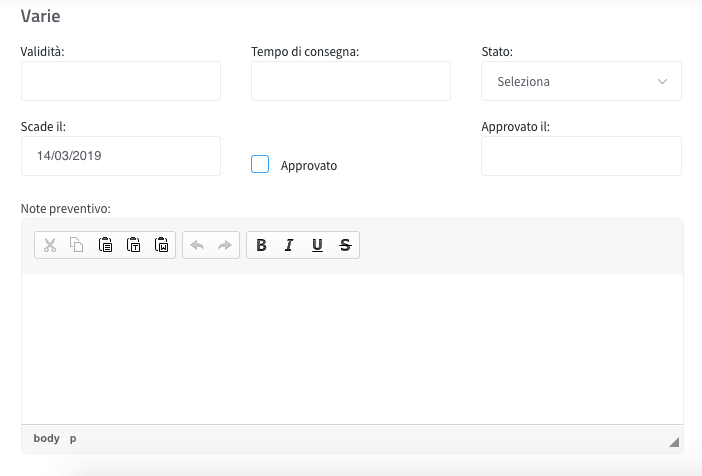702x476 pixels.
Task: Click the Undo arrow icon
Action: click(197, 245)
